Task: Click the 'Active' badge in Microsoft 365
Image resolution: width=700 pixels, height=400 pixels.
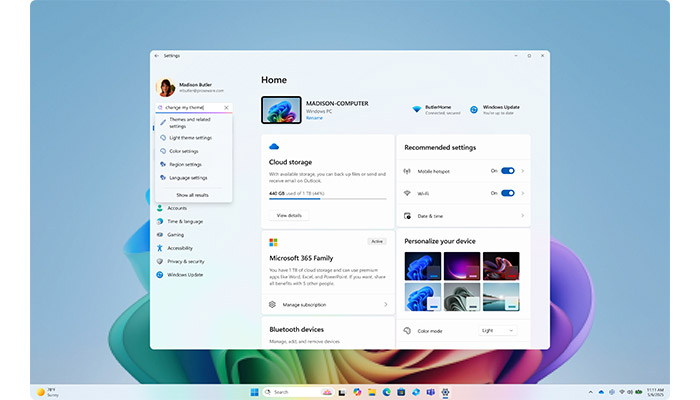Action: (x=377, y=242)
